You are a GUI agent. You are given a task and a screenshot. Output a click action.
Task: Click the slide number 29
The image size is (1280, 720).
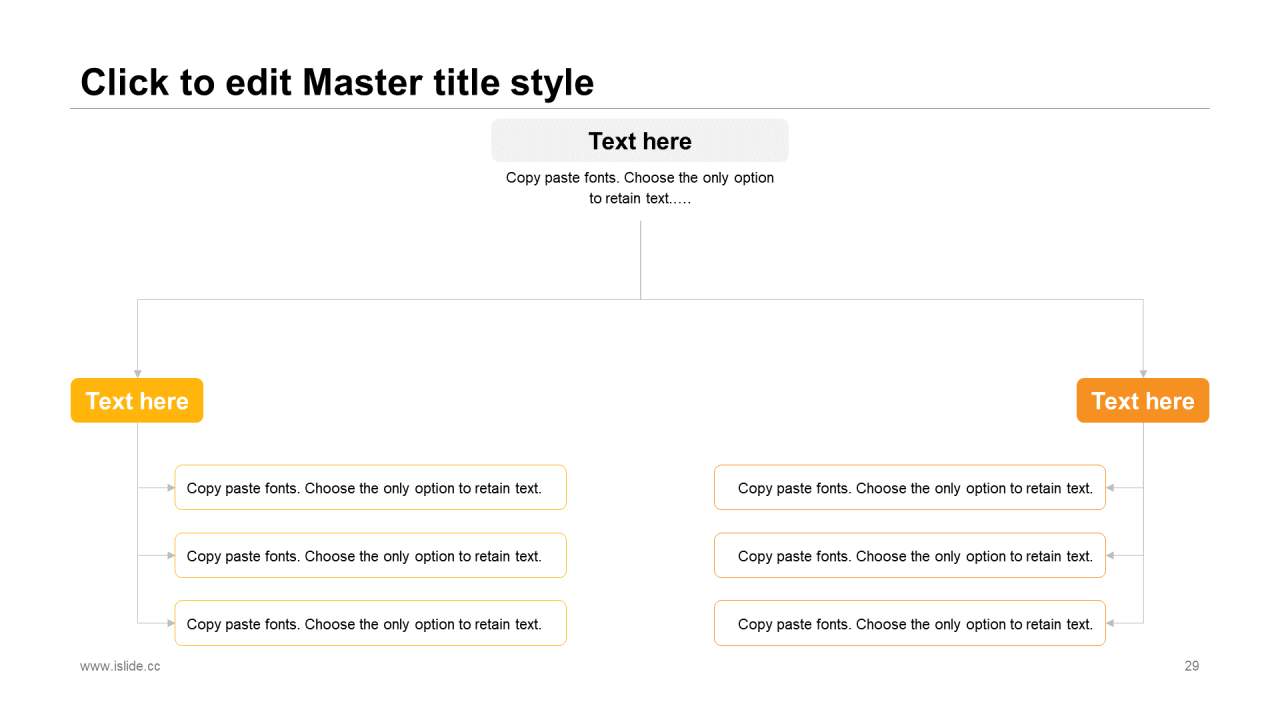pyautogui.click(x=1192, y=666)
